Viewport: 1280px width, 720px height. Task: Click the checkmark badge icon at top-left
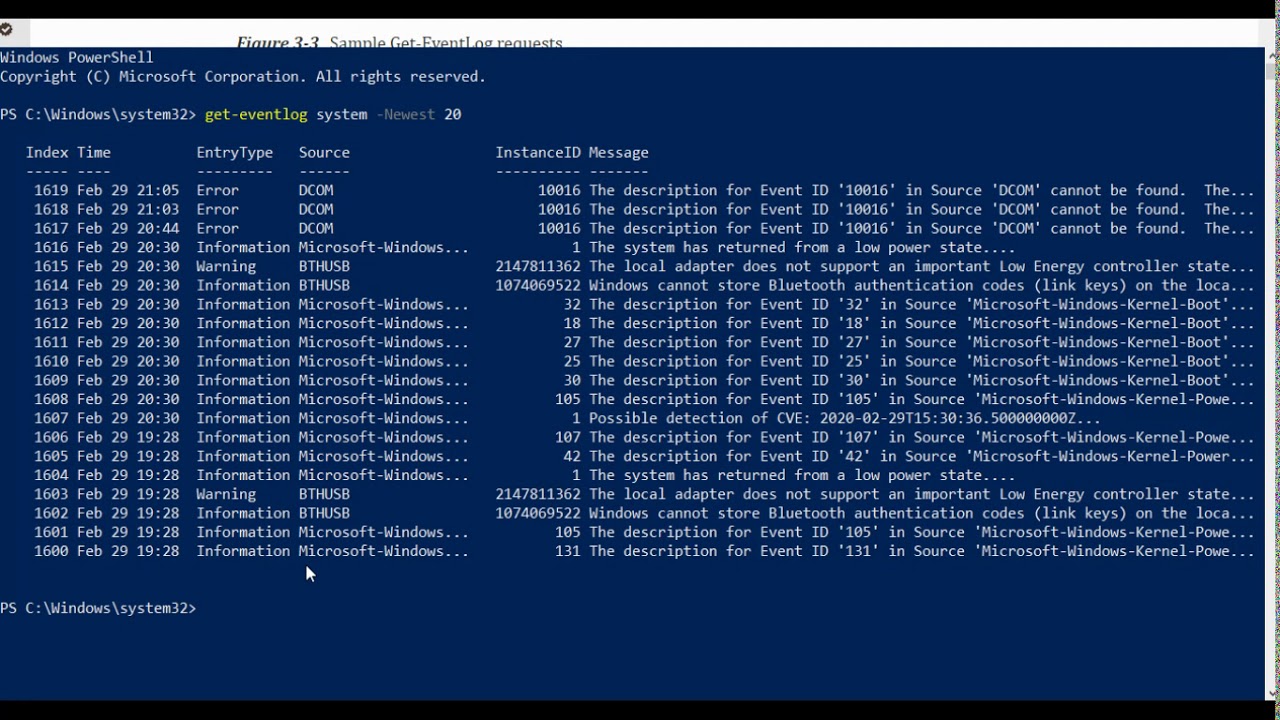point(6,29)
